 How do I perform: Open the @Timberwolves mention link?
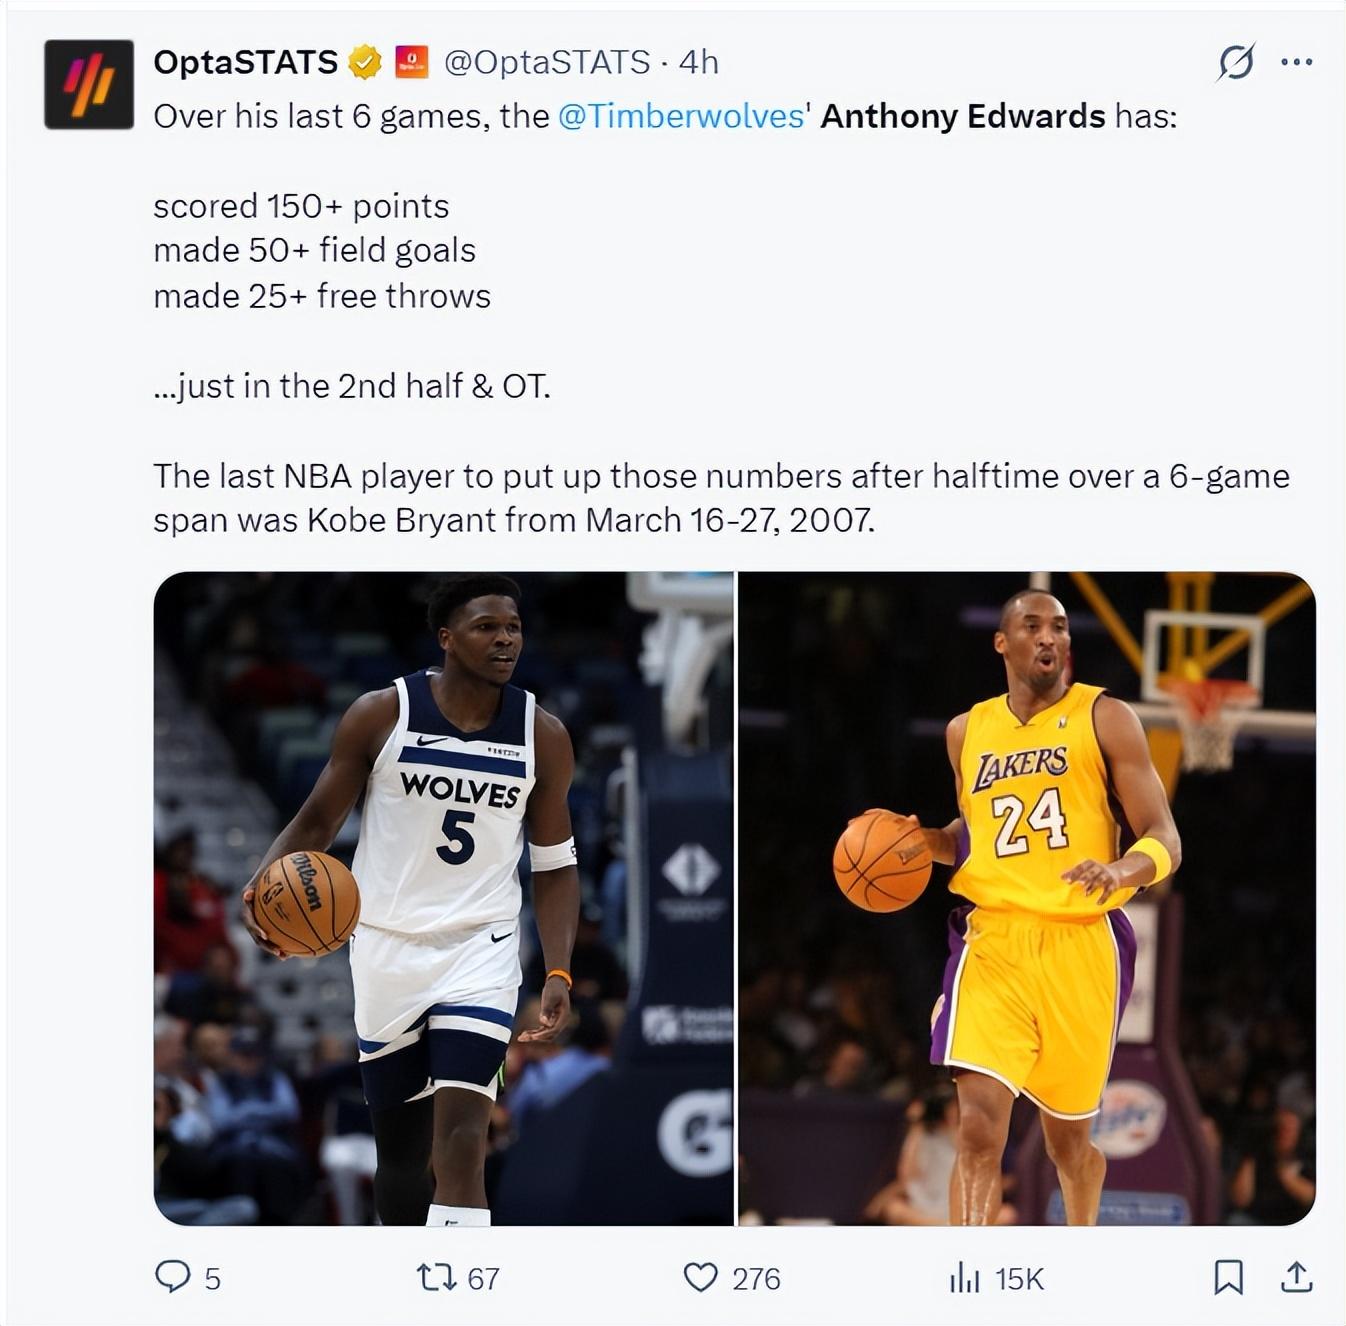(x=683, y=116)
